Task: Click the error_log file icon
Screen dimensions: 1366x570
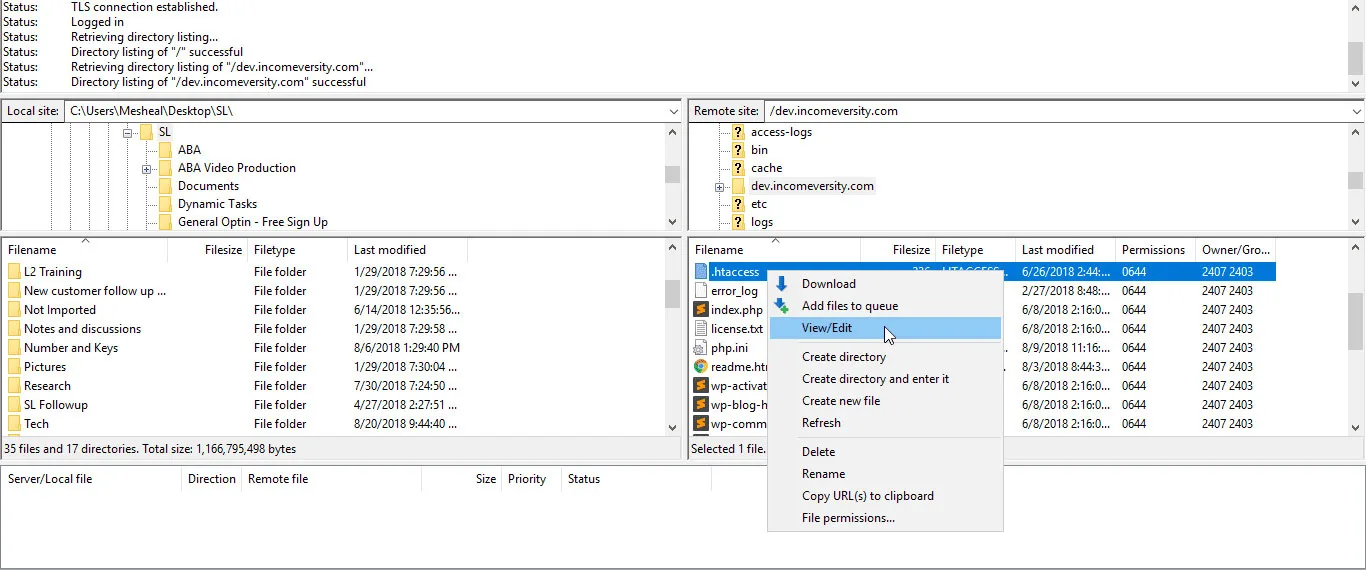Action: (701, 291)
